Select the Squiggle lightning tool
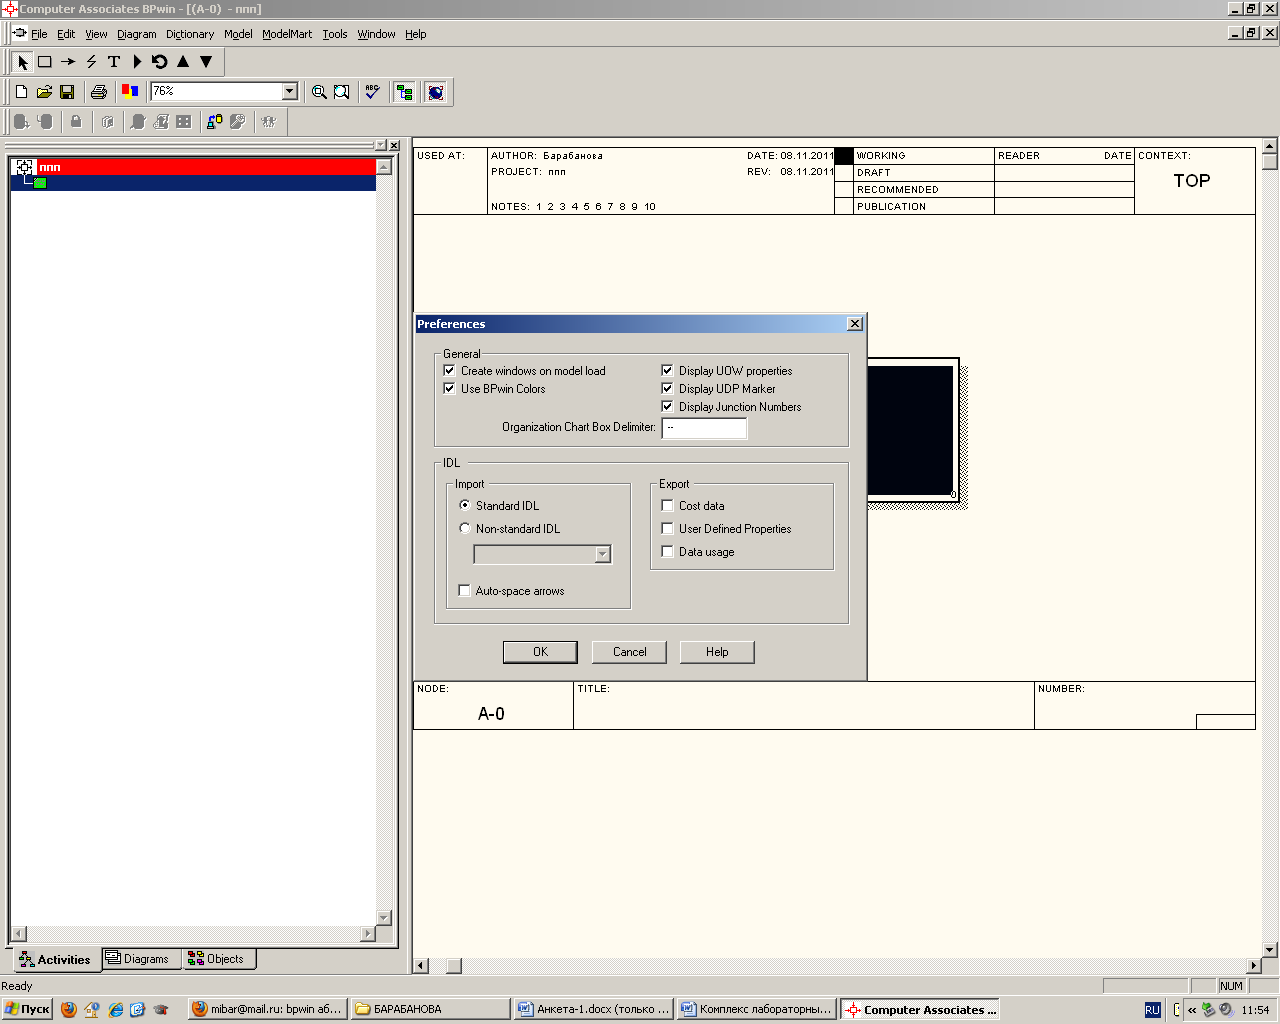 [91, 62]
